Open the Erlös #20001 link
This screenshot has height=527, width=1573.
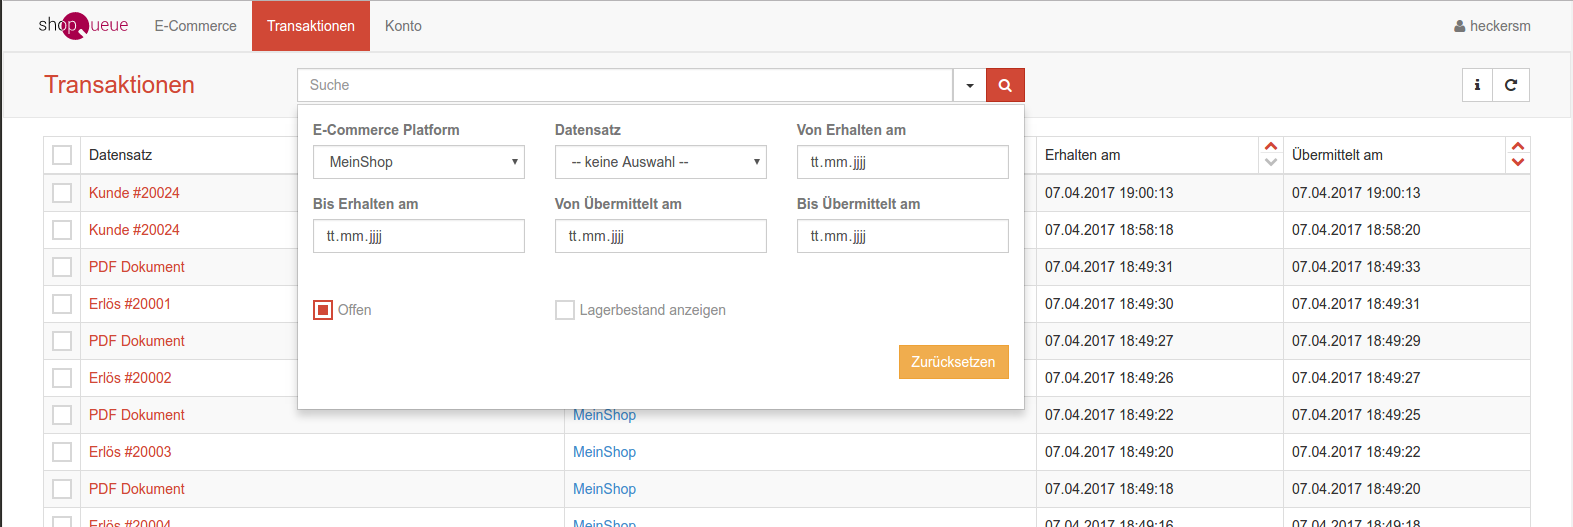pos(130,304)
